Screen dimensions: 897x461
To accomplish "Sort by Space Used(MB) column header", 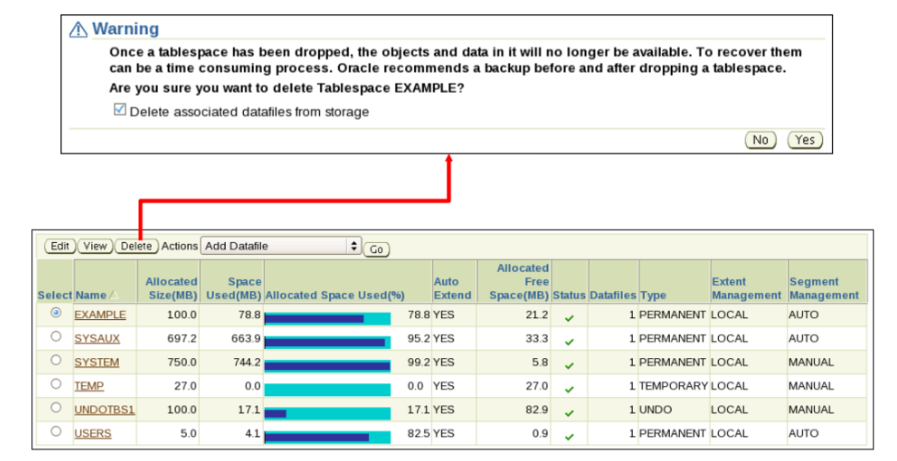I will 234,288.
